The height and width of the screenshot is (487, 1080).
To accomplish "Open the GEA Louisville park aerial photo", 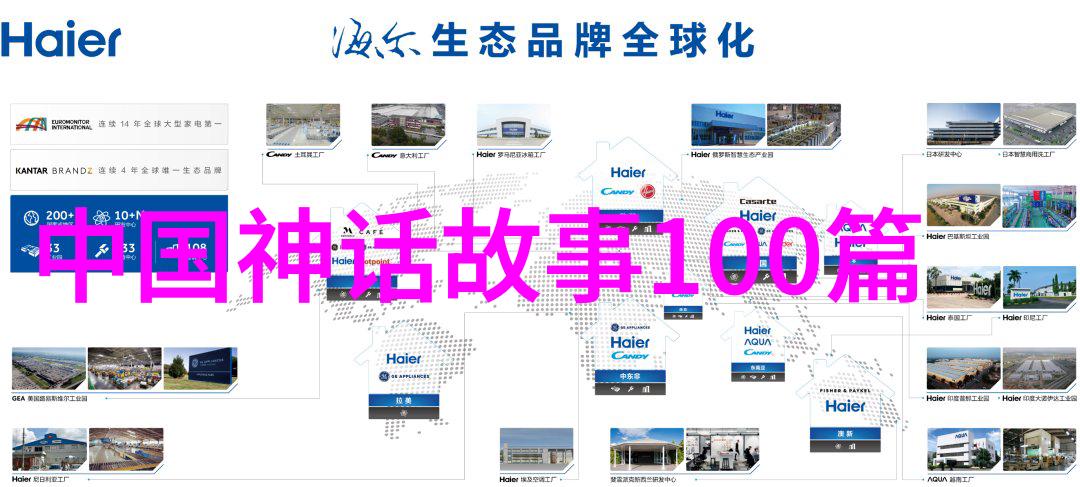I will click(48, 369).
